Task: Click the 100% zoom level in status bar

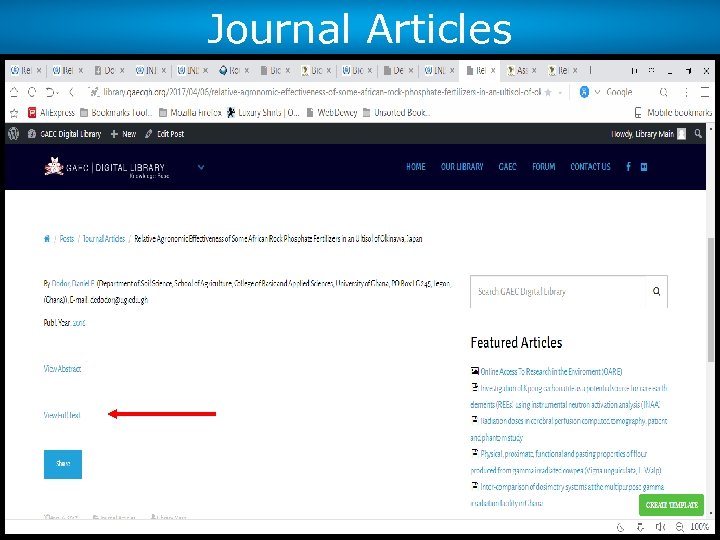Action: pyautogui.click(x=700, y=527)
